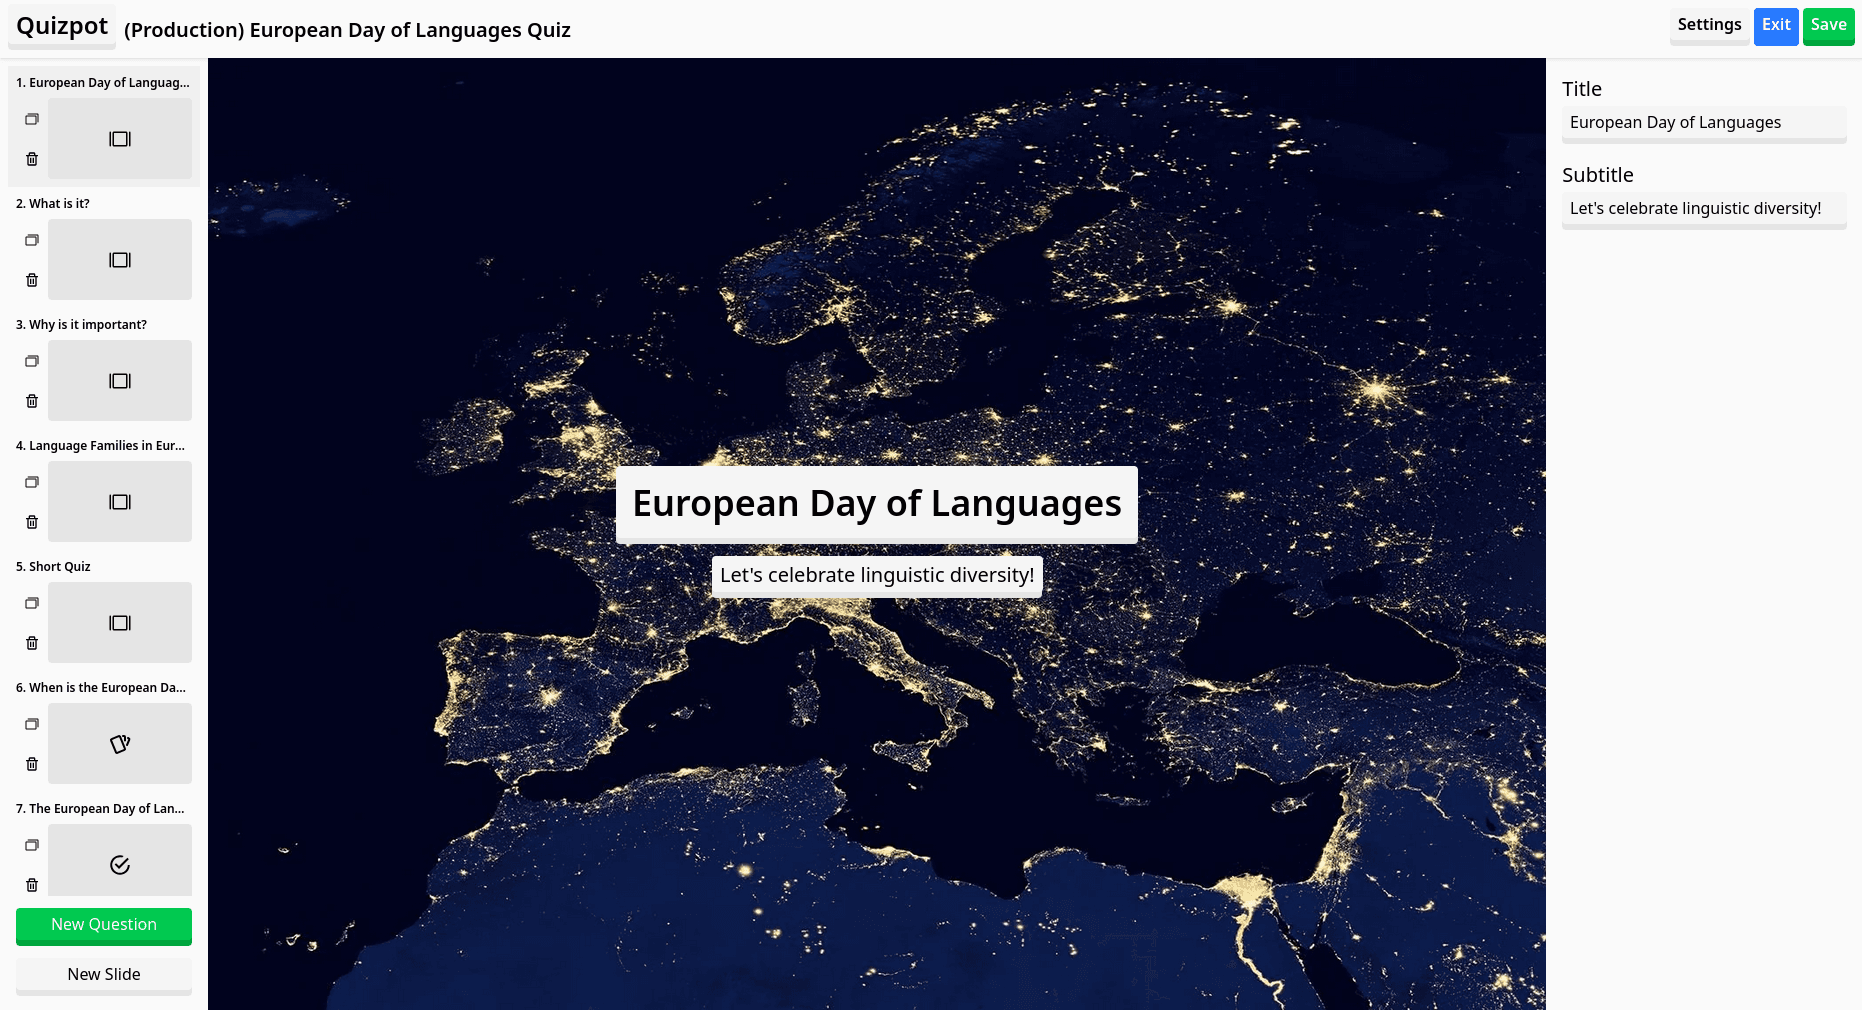Click trash icon for slide 1
The image size is (1862, 1010).
pos(32,159)
